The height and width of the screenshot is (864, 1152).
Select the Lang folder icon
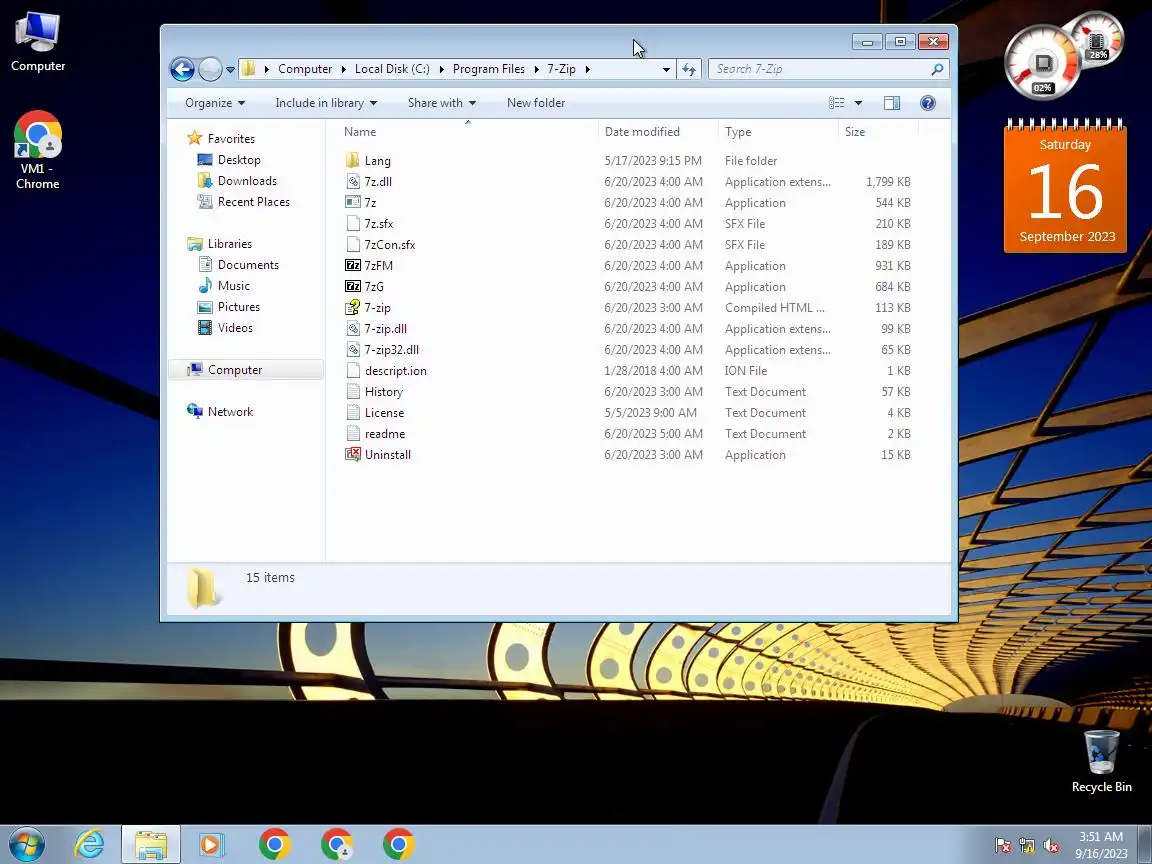pyautogui.click(x=353, y=160)
